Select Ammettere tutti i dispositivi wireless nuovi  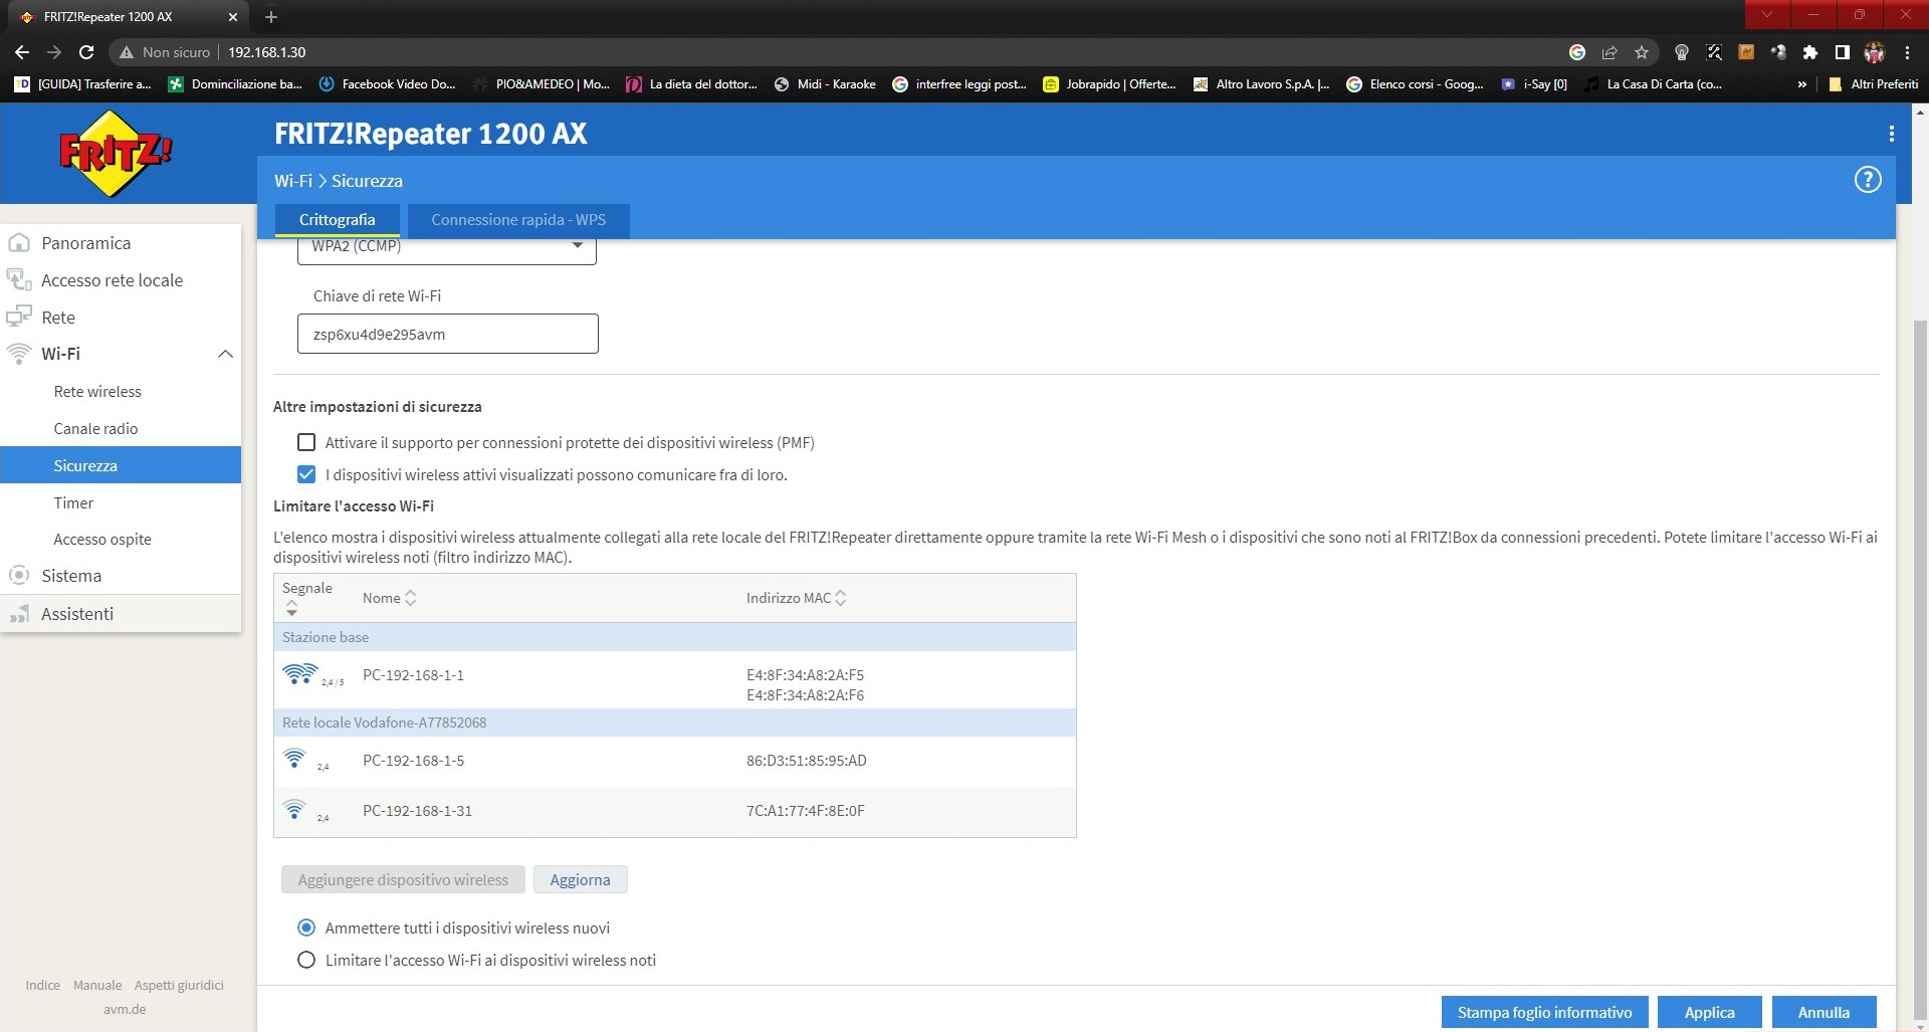coord(306,928)
